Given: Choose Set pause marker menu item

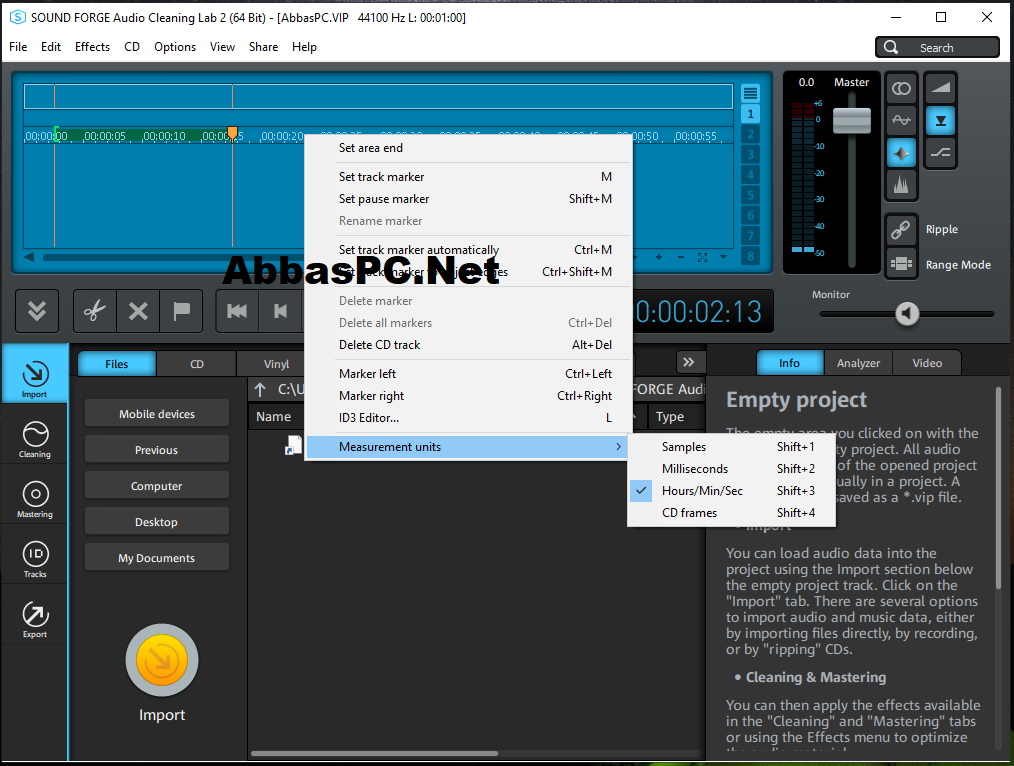Looking at the screenshot, I should click(468, 198).
